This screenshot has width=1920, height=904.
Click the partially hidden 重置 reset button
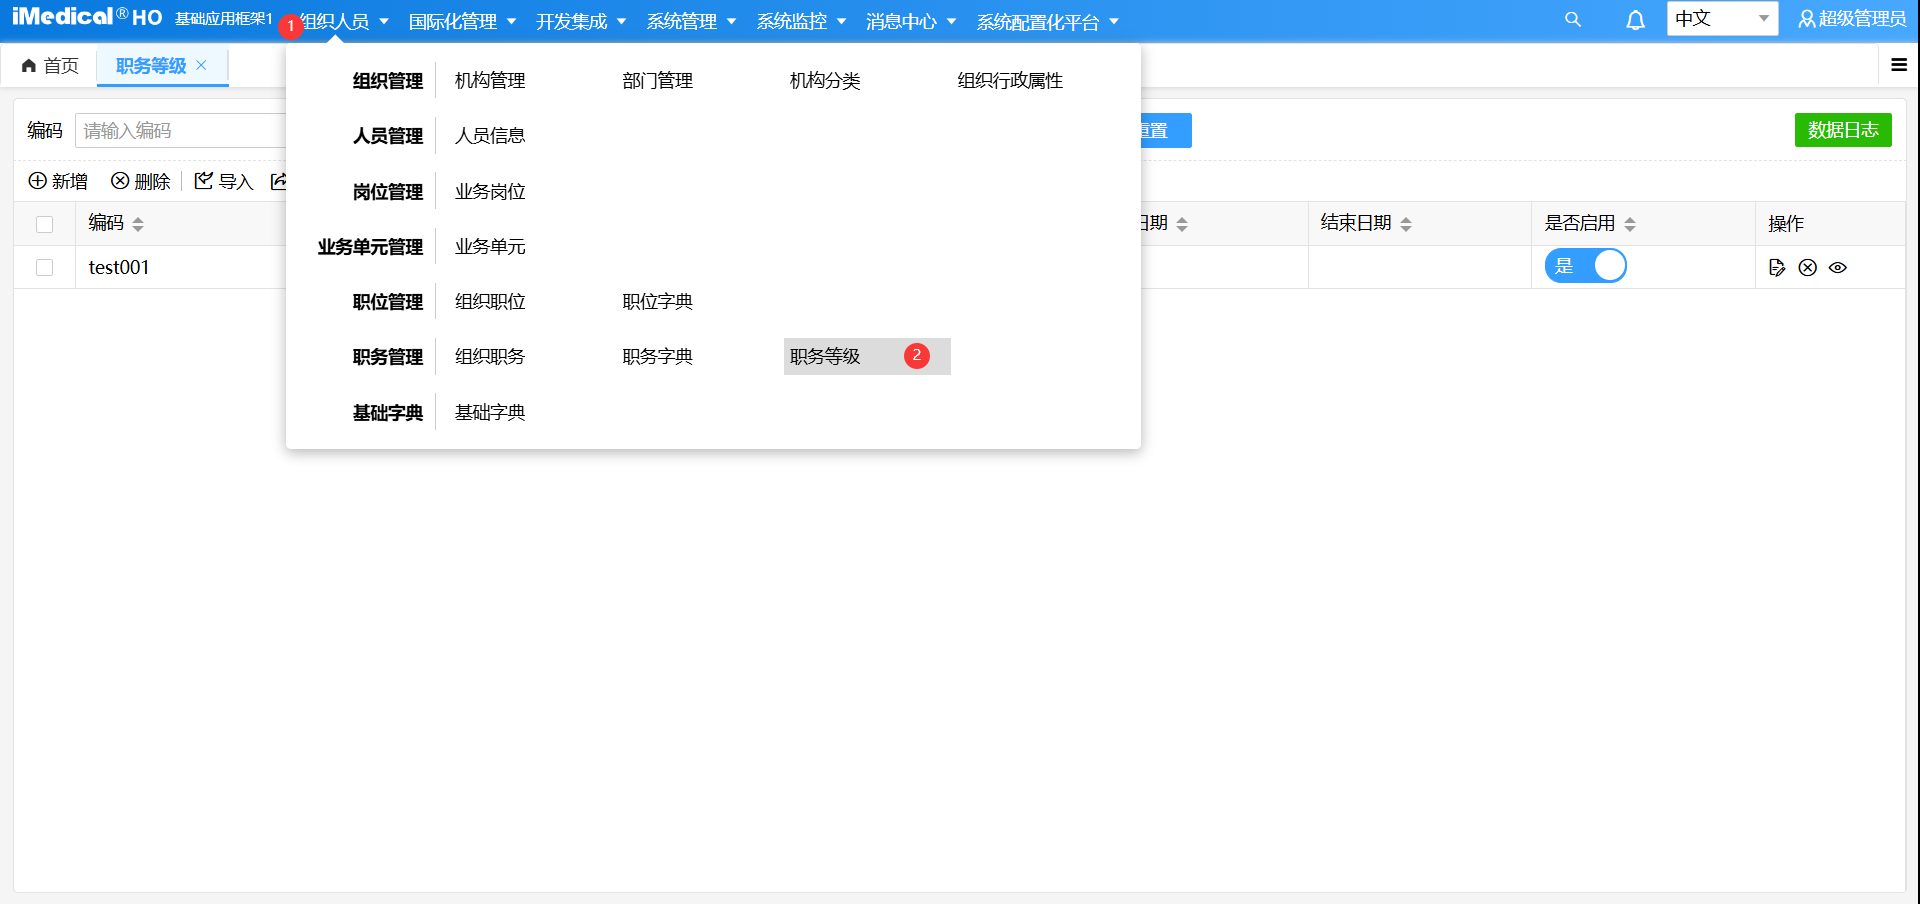coord(1165,130)
